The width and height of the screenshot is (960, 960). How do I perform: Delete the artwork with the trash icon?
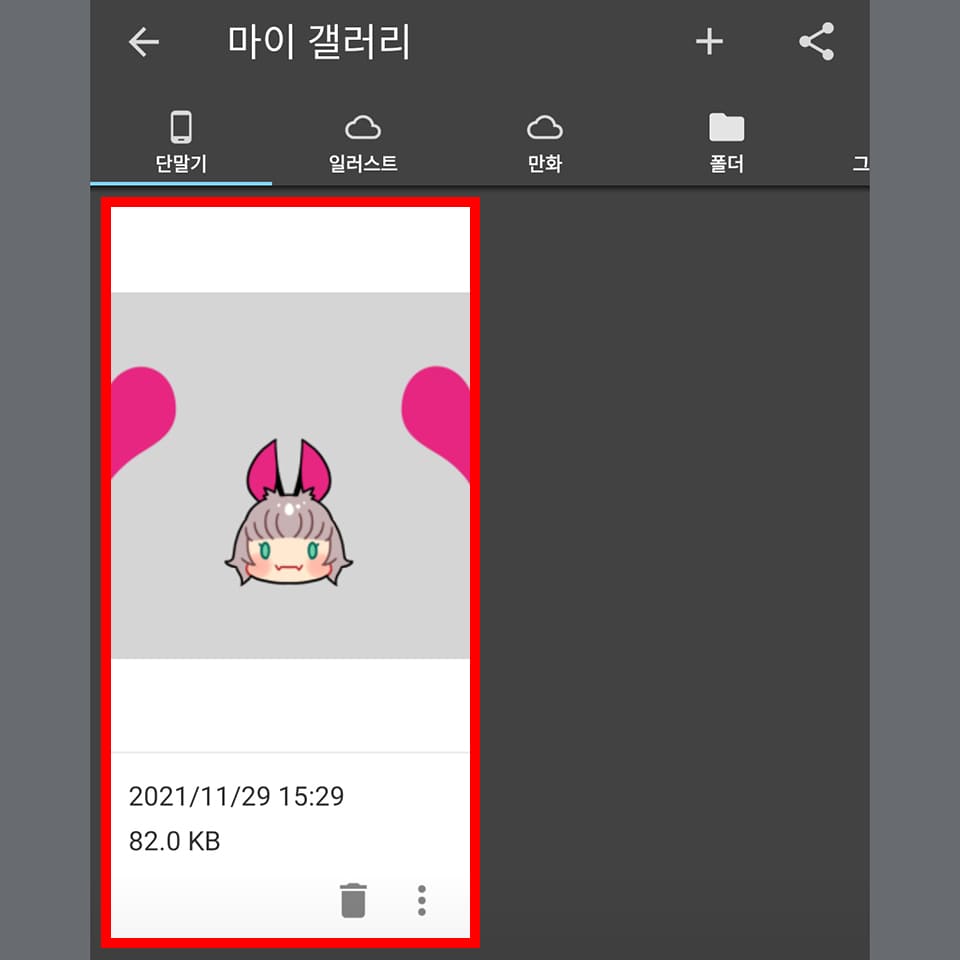(x=353, y=900)
